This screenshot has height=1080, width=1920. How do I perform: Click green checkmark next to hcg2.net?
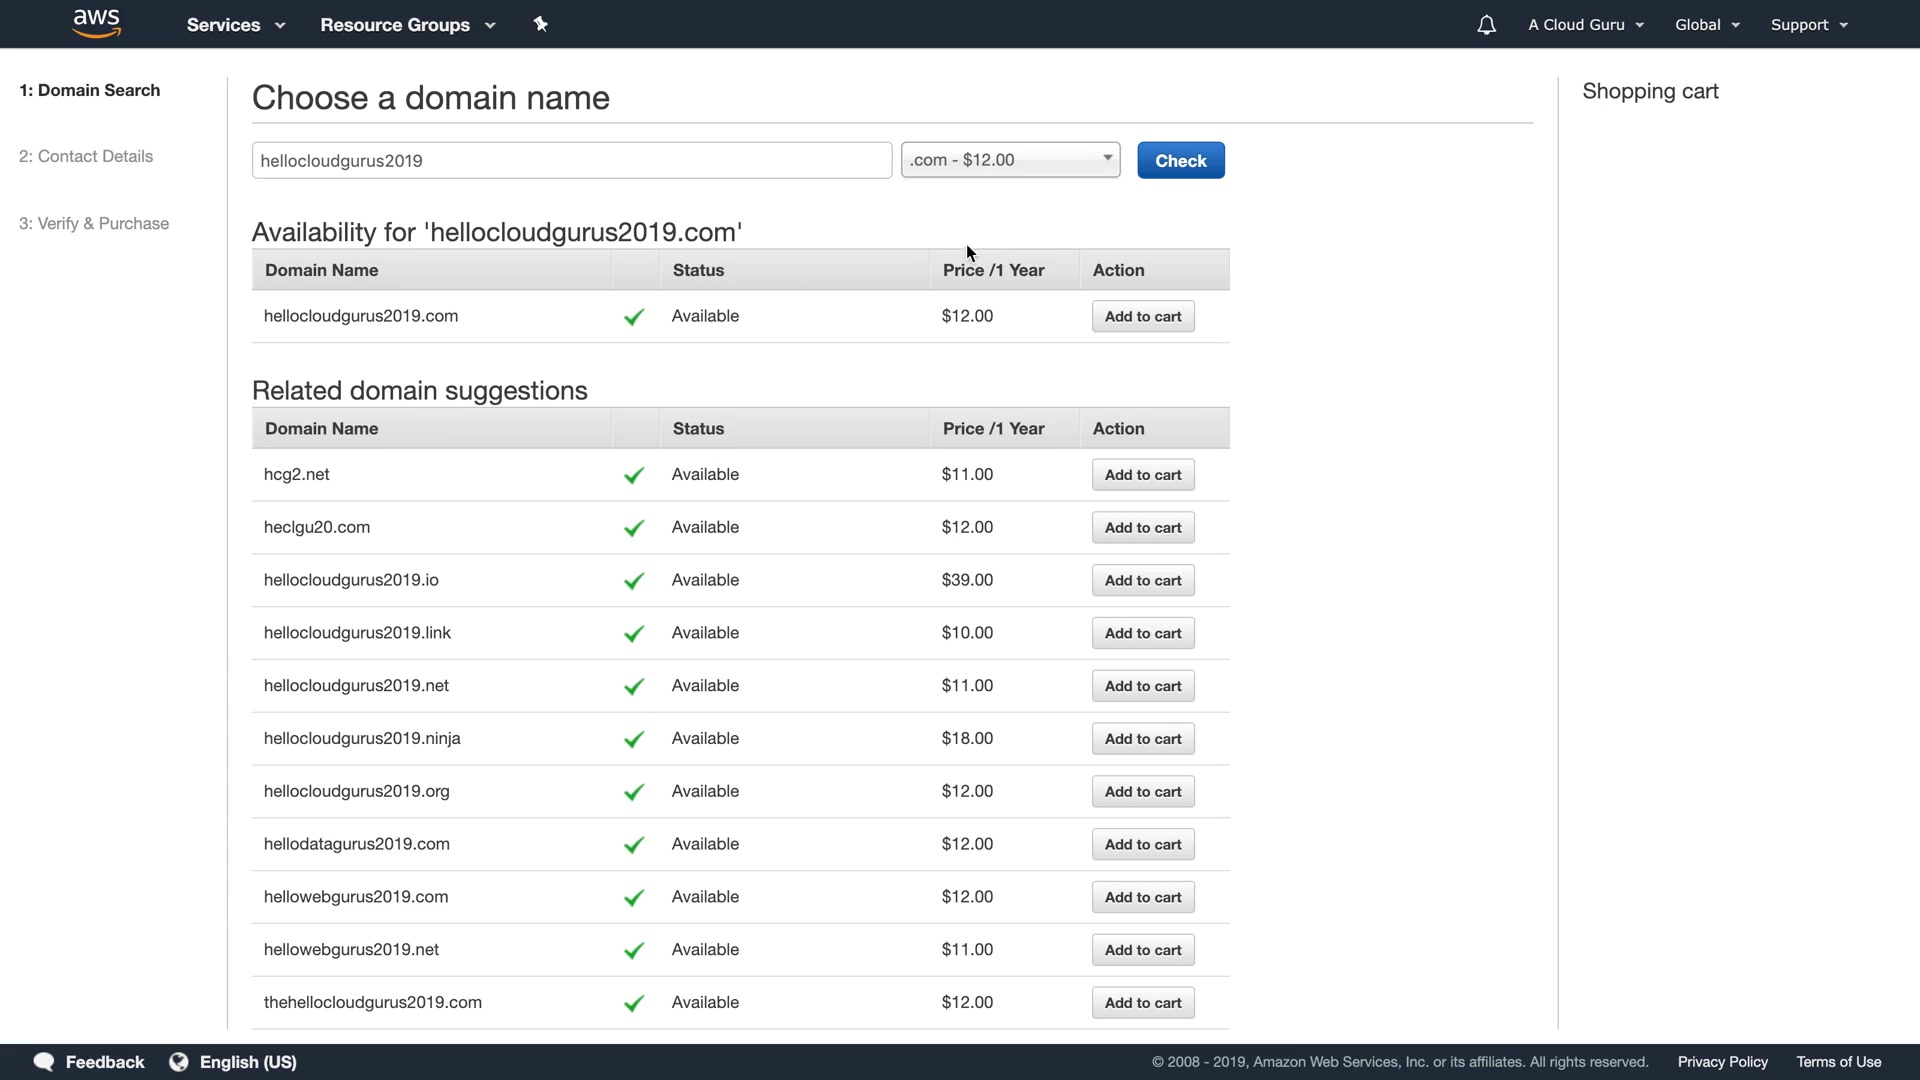[x=634, y=475]
